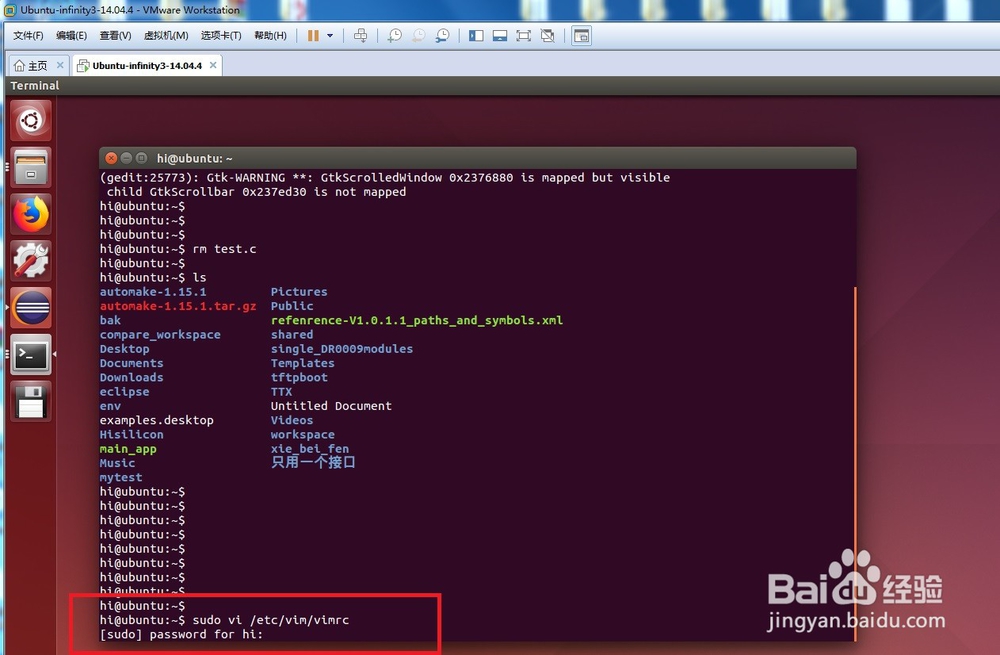Close the Ubuntu-infinity3-14.04.4 tab
The width and height of the screenshot is (1000, 655).
pyautogui.click(x=213, y=65)
